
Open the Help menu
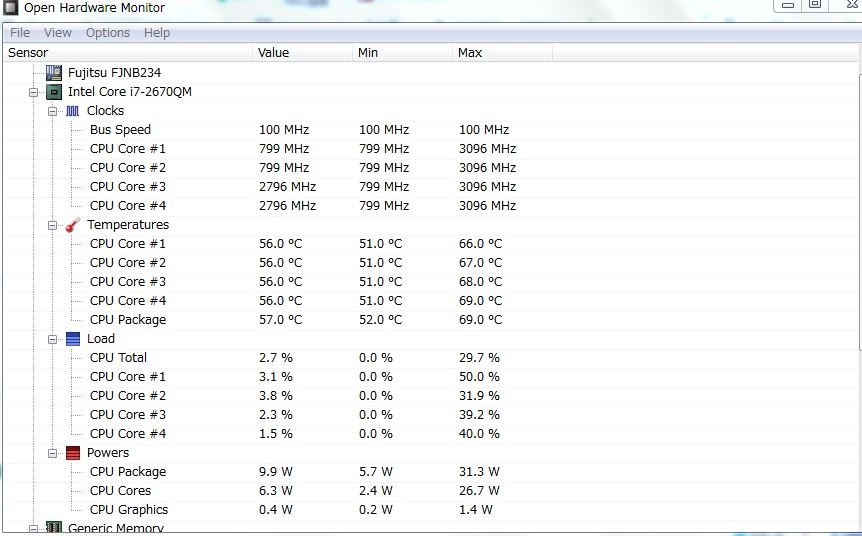tap(157, 33)
